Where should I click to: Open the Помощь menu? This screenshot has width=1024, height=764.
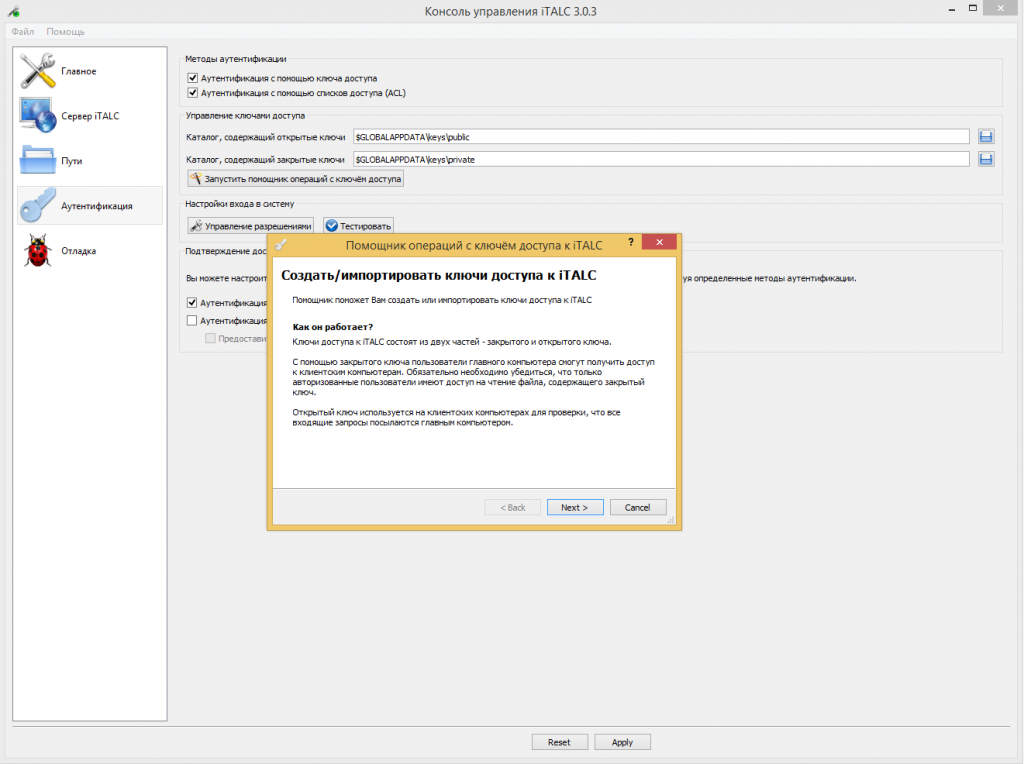pyautogui.click(x=65, y=31)
